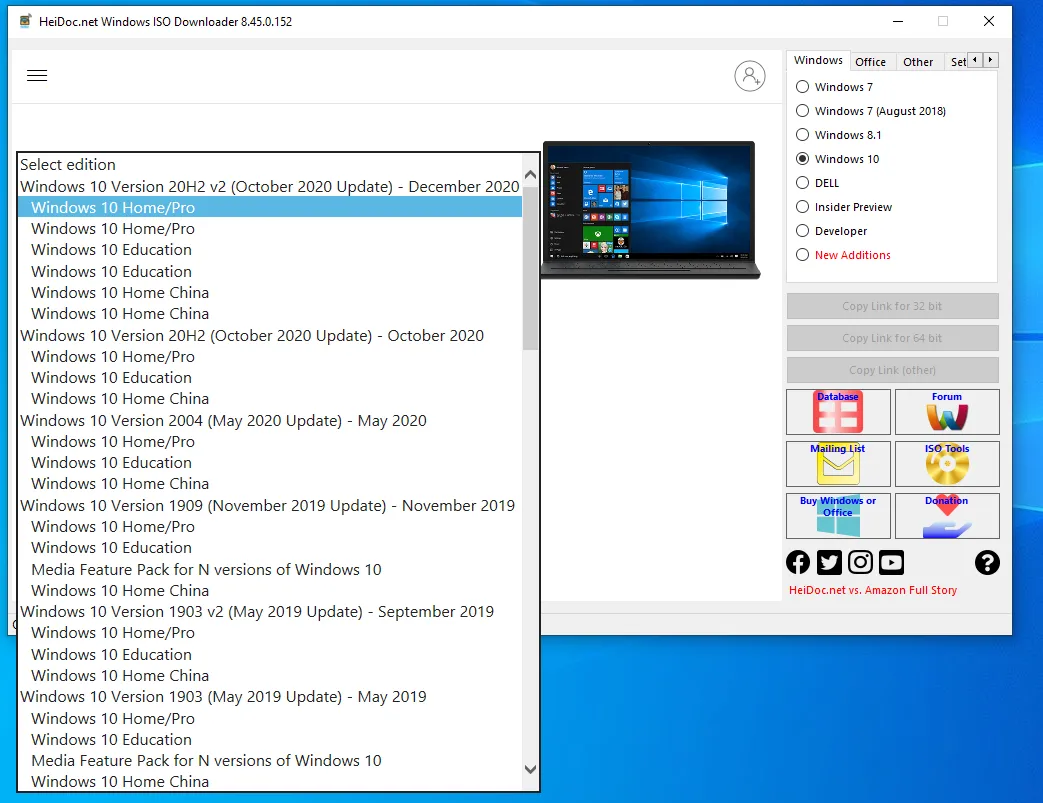Select Version 2004 May 2020 header
Screen dimensions: 1043x803
(270, 420)
